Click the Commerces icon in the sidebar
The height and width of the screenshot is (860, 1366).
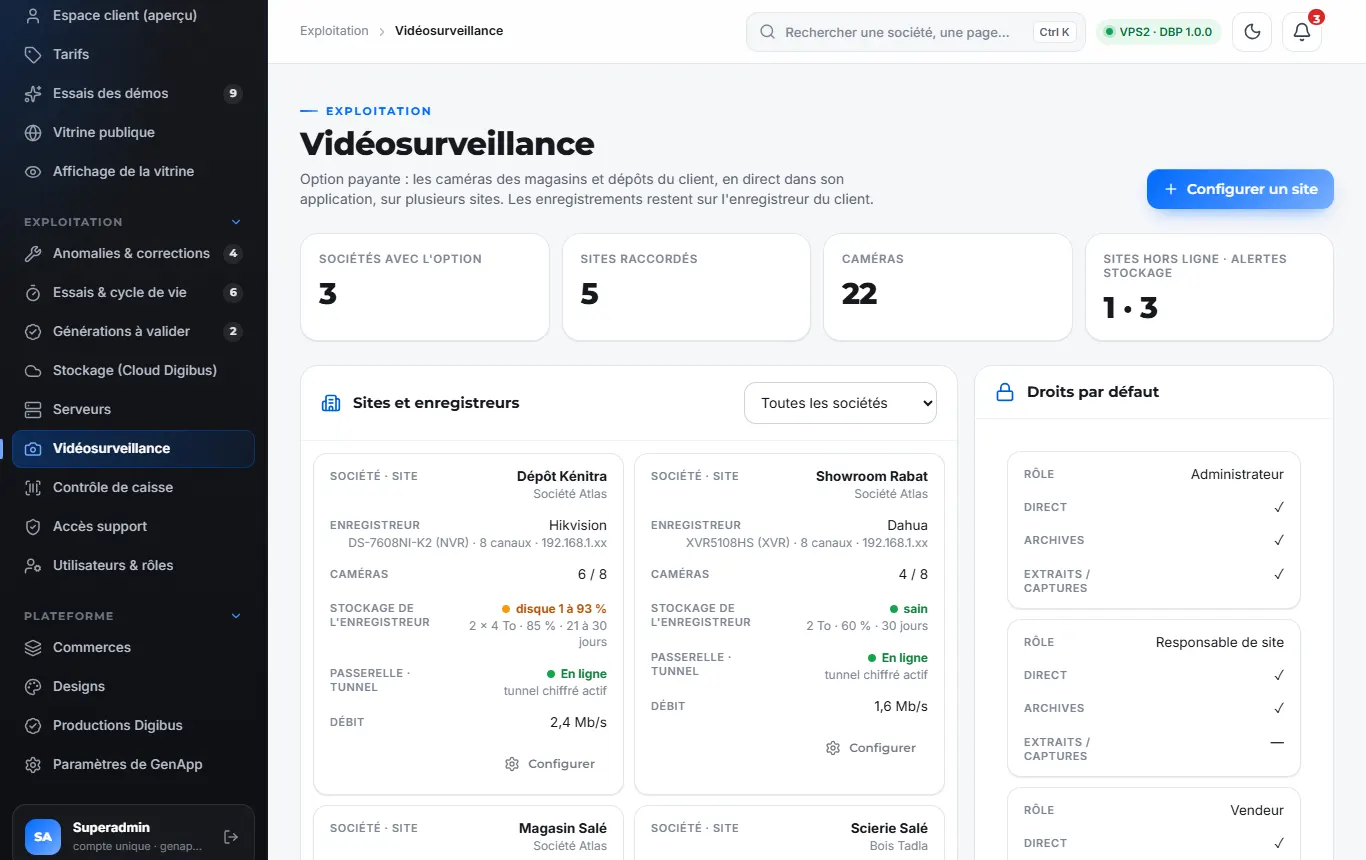click(33, 647)
